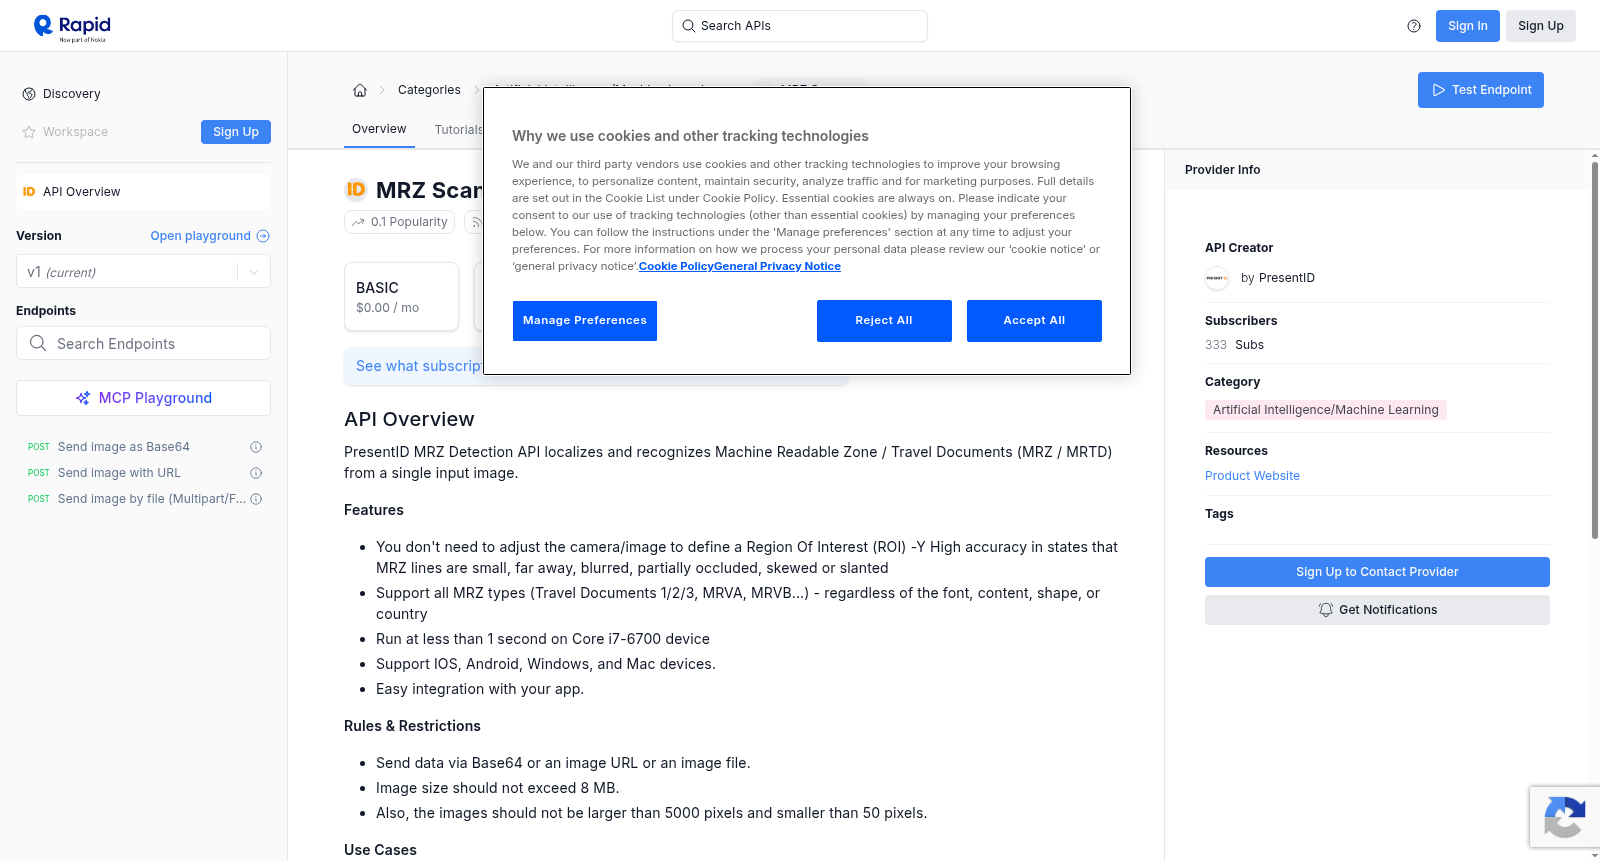Click the MCP Playground sparkle icon
The width and height of the screenshot is (1600, 861).
click(83, 398)
